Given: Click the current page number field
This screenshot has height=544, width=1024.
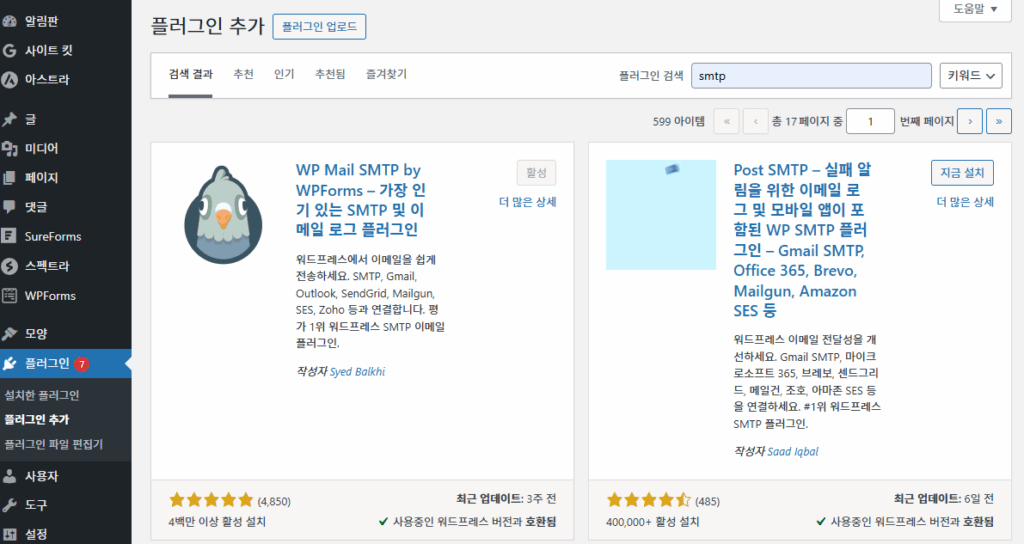Looking at the screenshot, I should click(x=870, y=121).
